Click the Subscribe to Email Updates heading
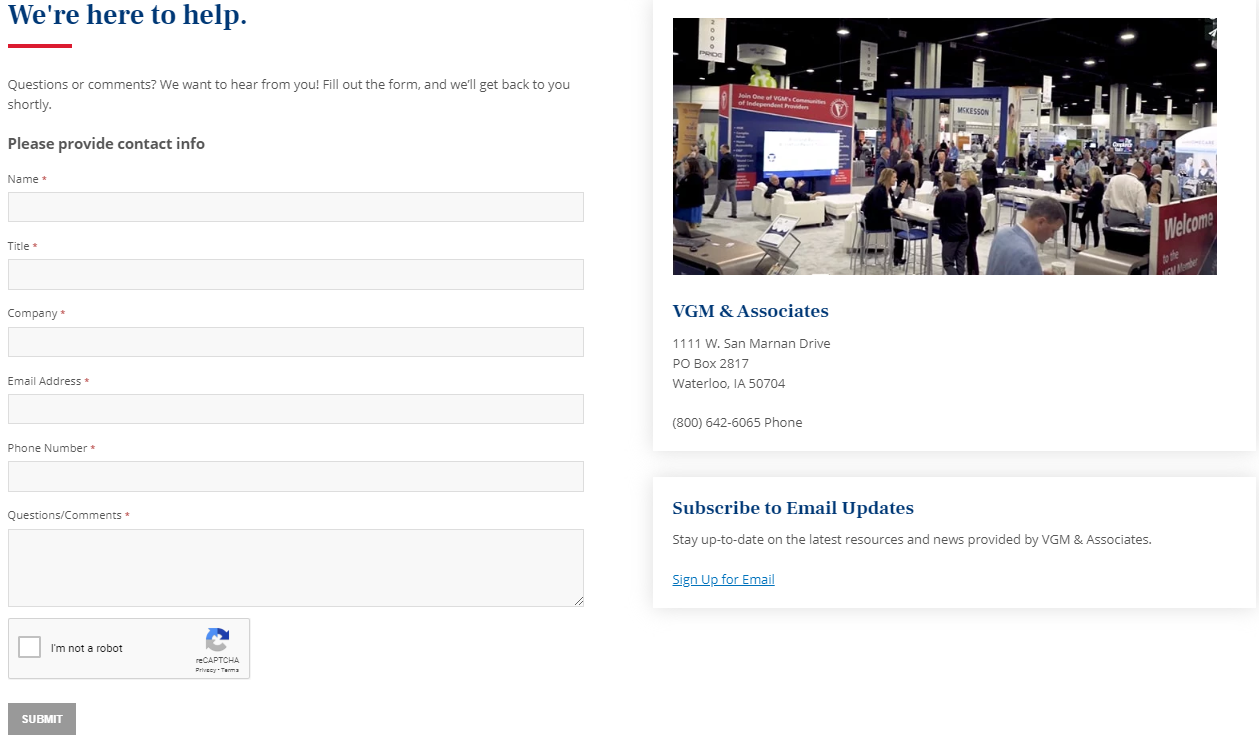 (x=792, y=508)
